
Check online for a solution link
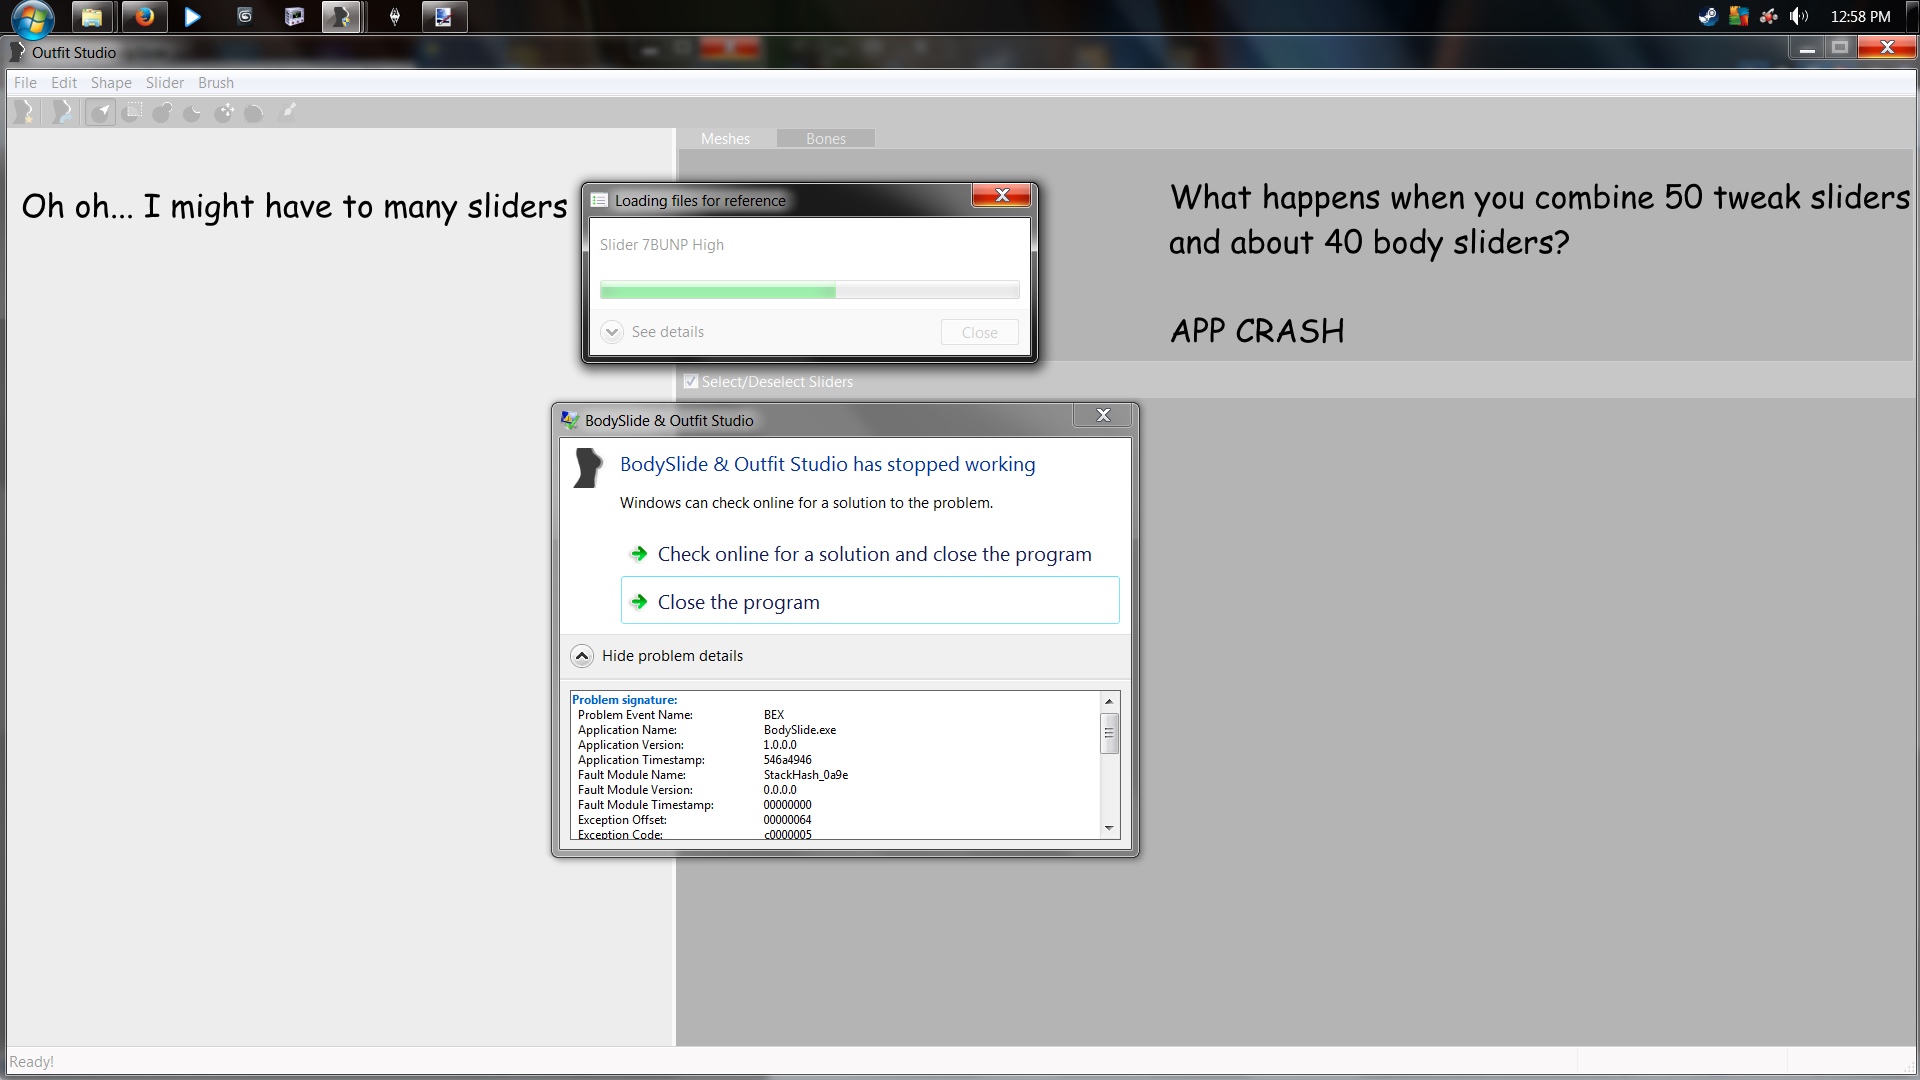(874, 554)
